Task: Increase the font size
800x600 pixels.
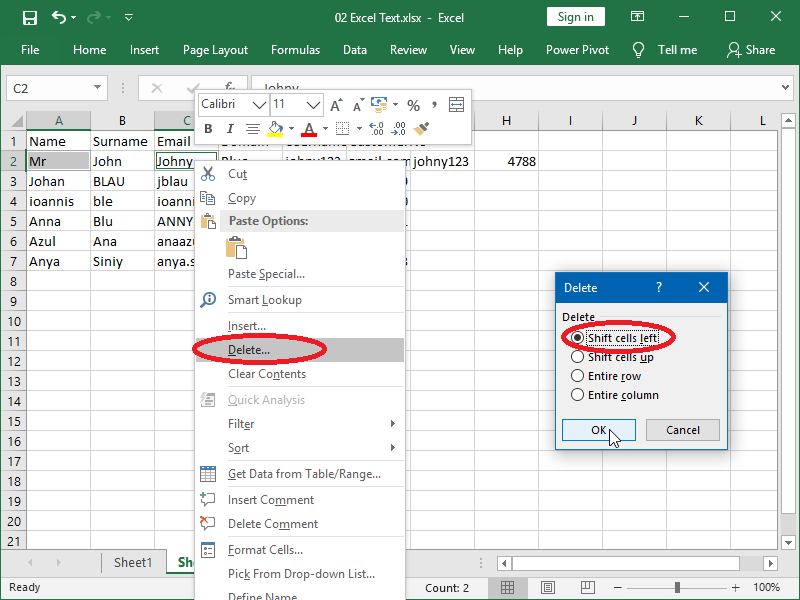Action: [336, 103]
